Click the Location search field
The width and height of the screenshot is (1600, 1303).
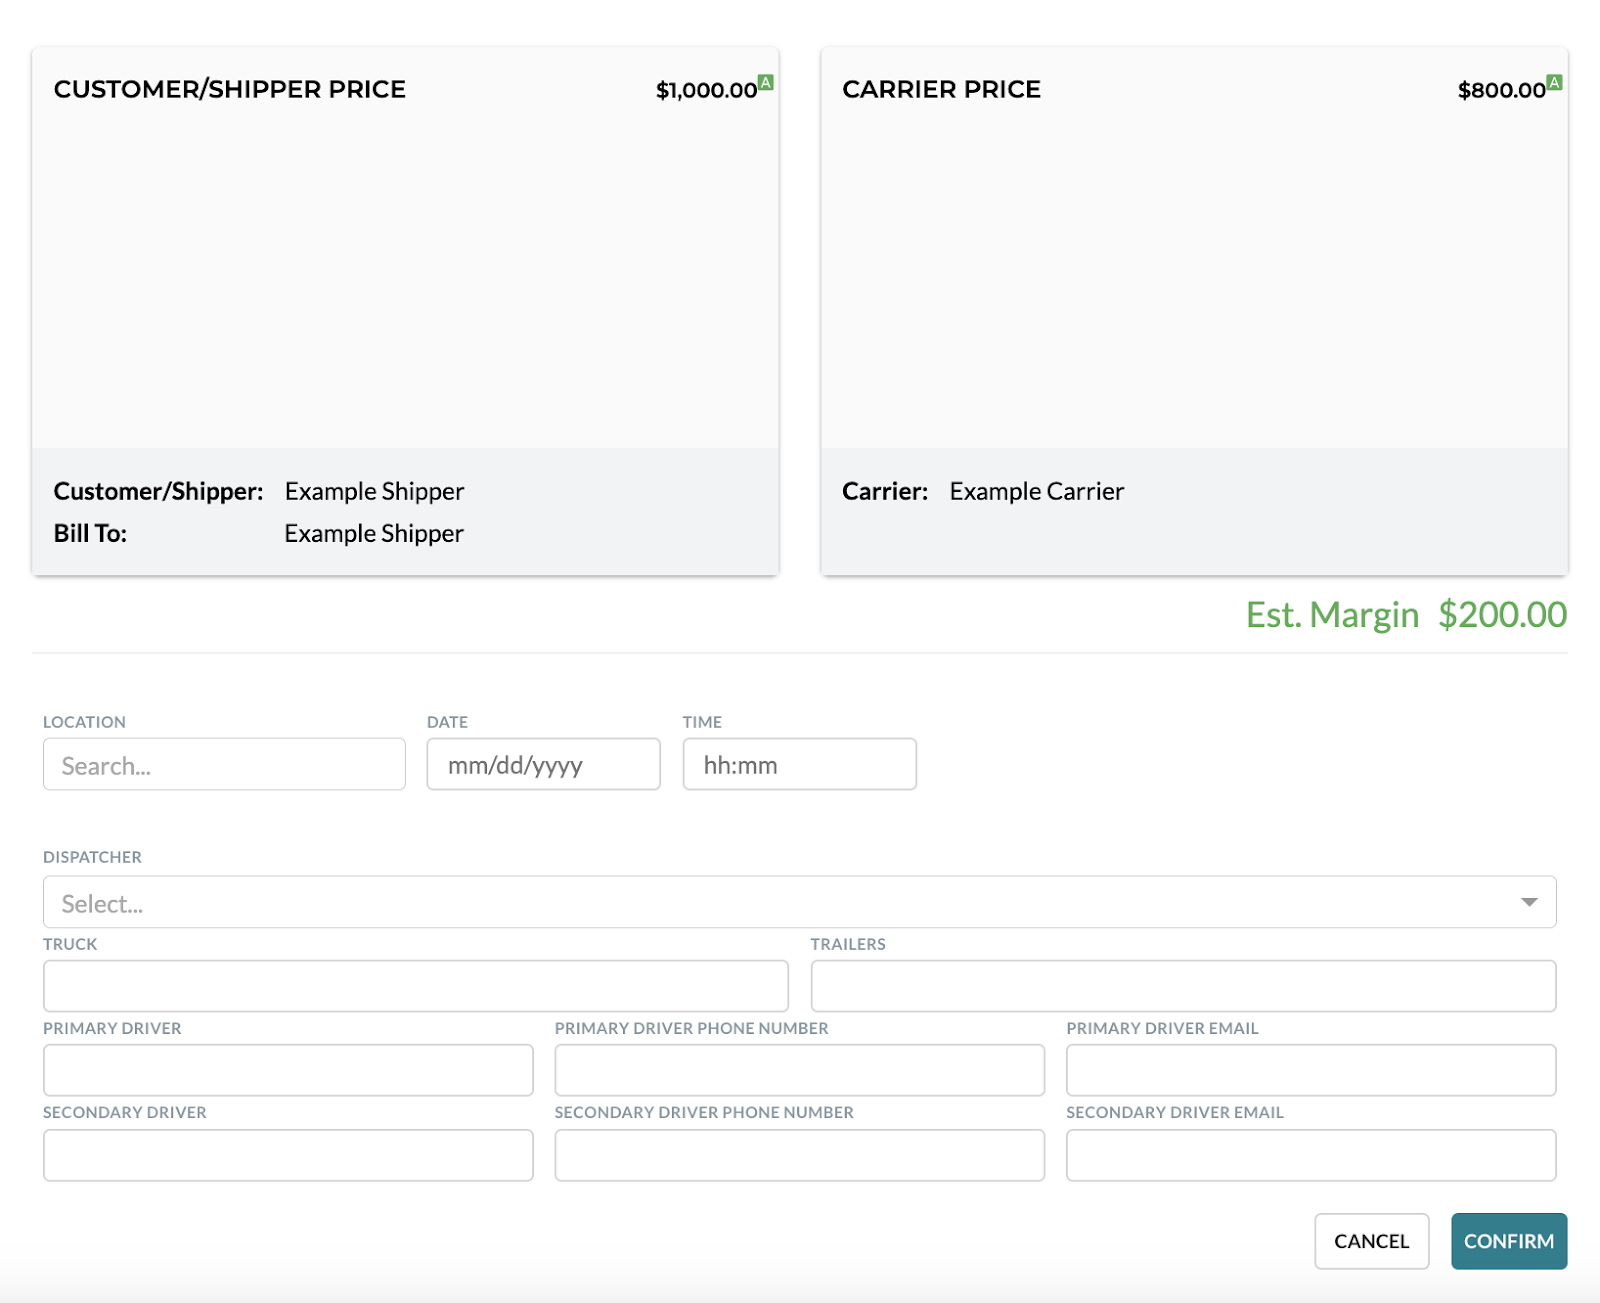pyautogui.click(x=224, y=764)
